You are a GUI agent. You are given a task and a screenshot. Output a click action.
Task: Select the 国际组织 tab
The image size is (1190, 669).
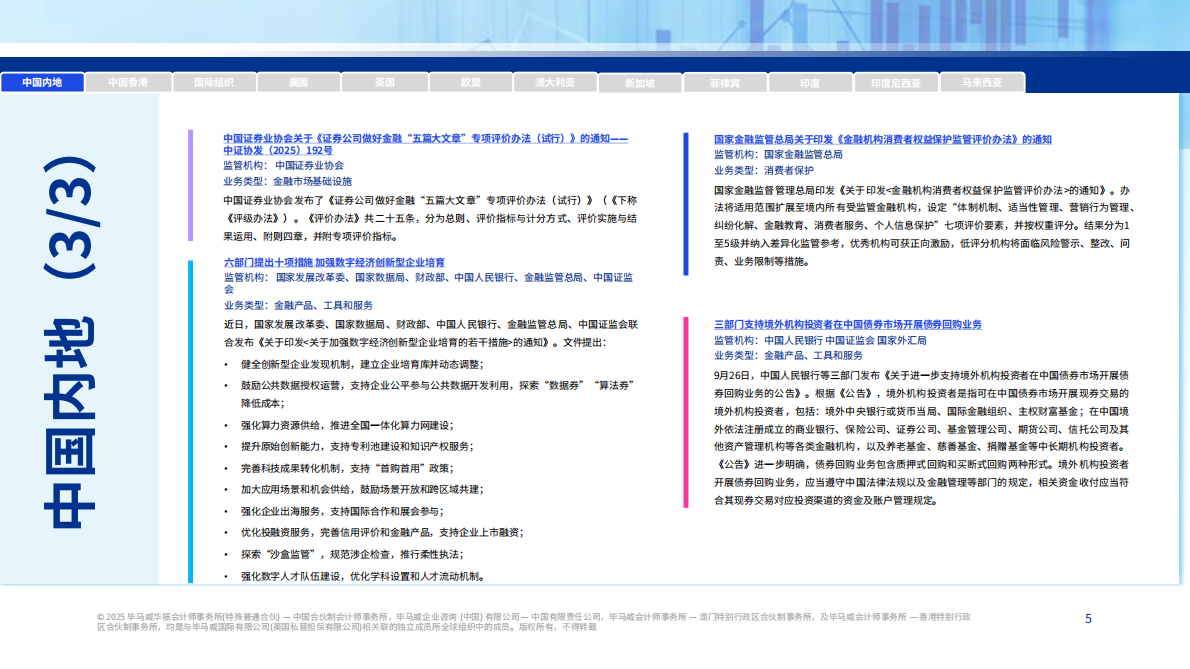pos(215,82)
